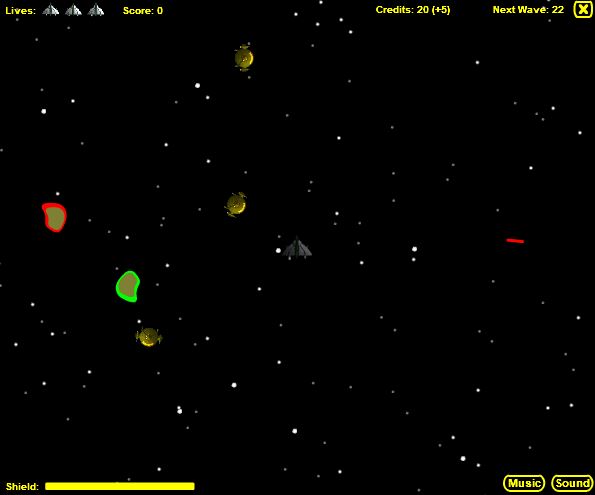Screen dimensions: 595x495
Task: Click the 'Score: 0' text
Action: [143, 11]
